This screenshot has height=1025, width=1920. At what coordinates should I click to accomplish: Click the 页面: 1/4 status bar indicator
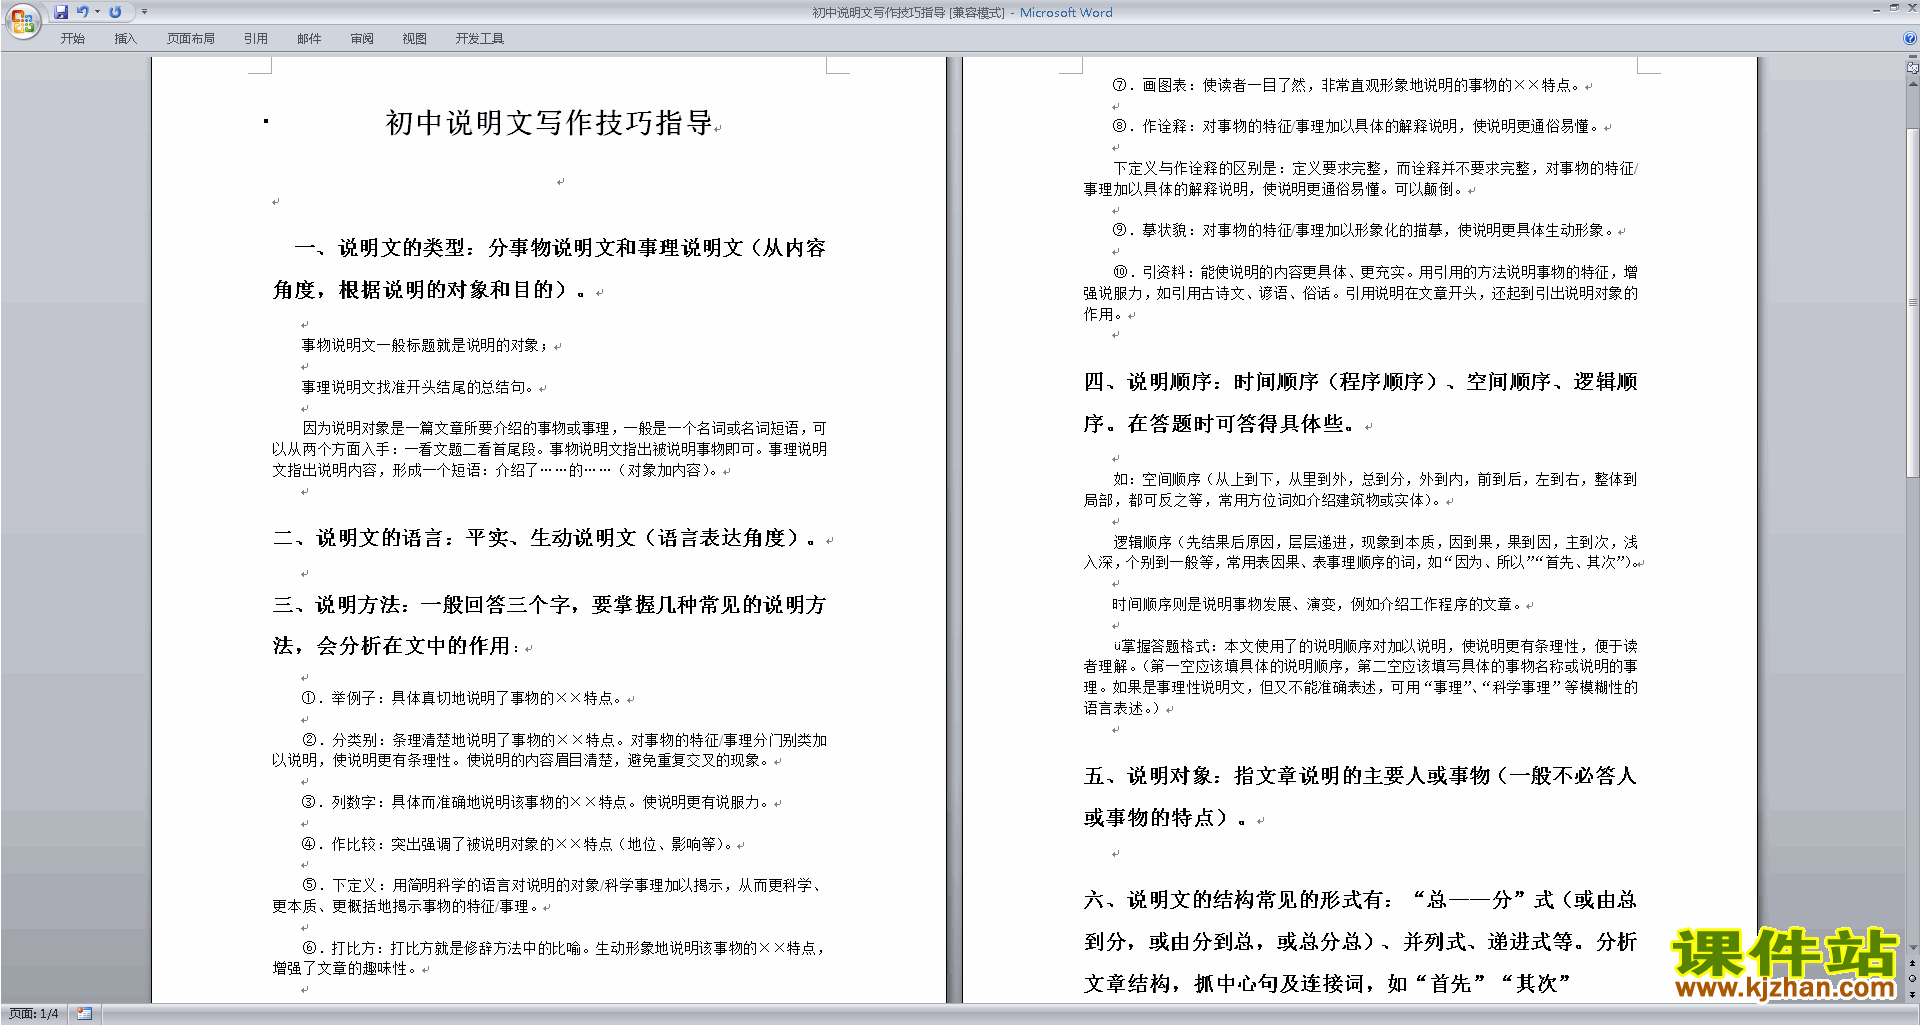point(34,1014)
